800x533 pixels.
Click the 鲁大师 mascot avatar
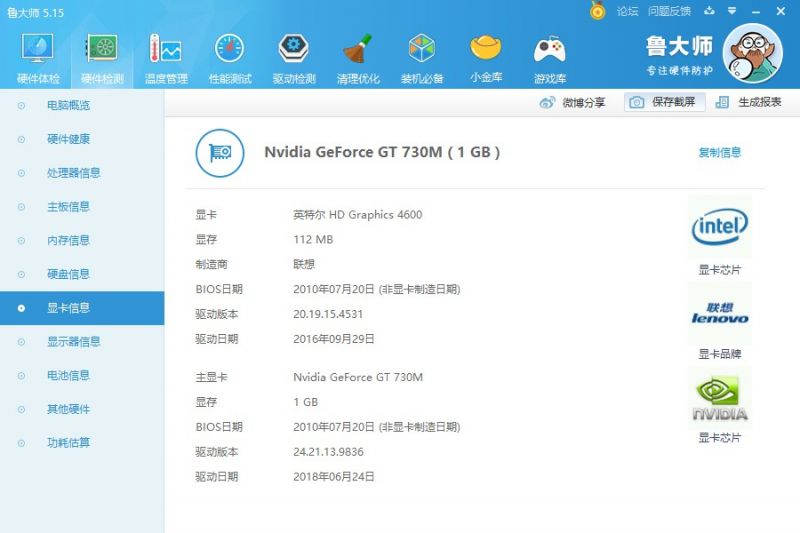tap(753, 54)
